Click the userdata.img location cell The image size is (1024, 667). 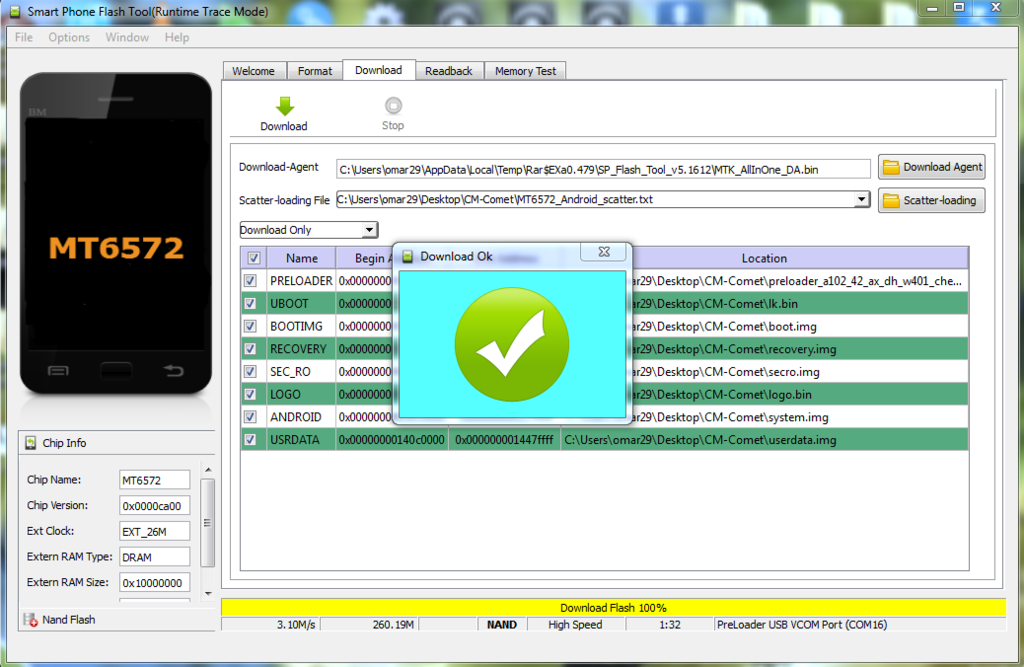[763, 440]
